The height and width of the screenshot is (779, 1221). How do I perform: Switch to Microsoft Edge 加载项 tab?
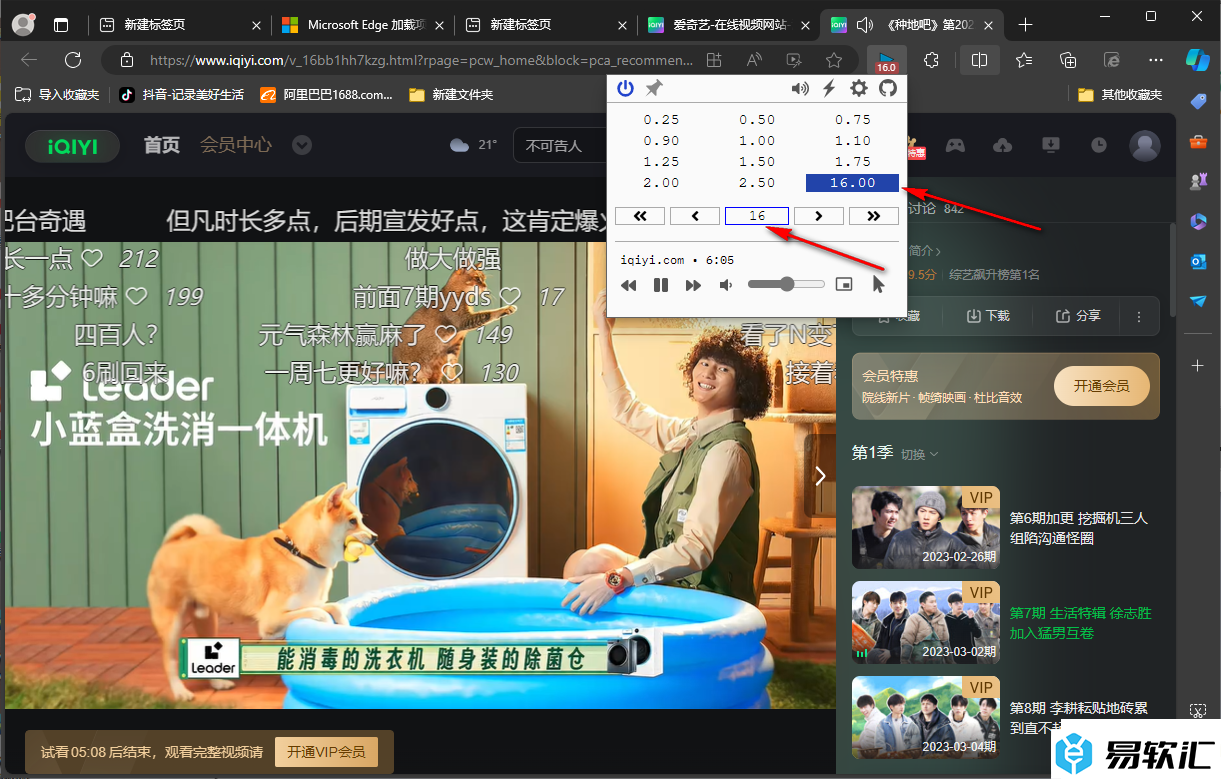click(x=362, y=25)
